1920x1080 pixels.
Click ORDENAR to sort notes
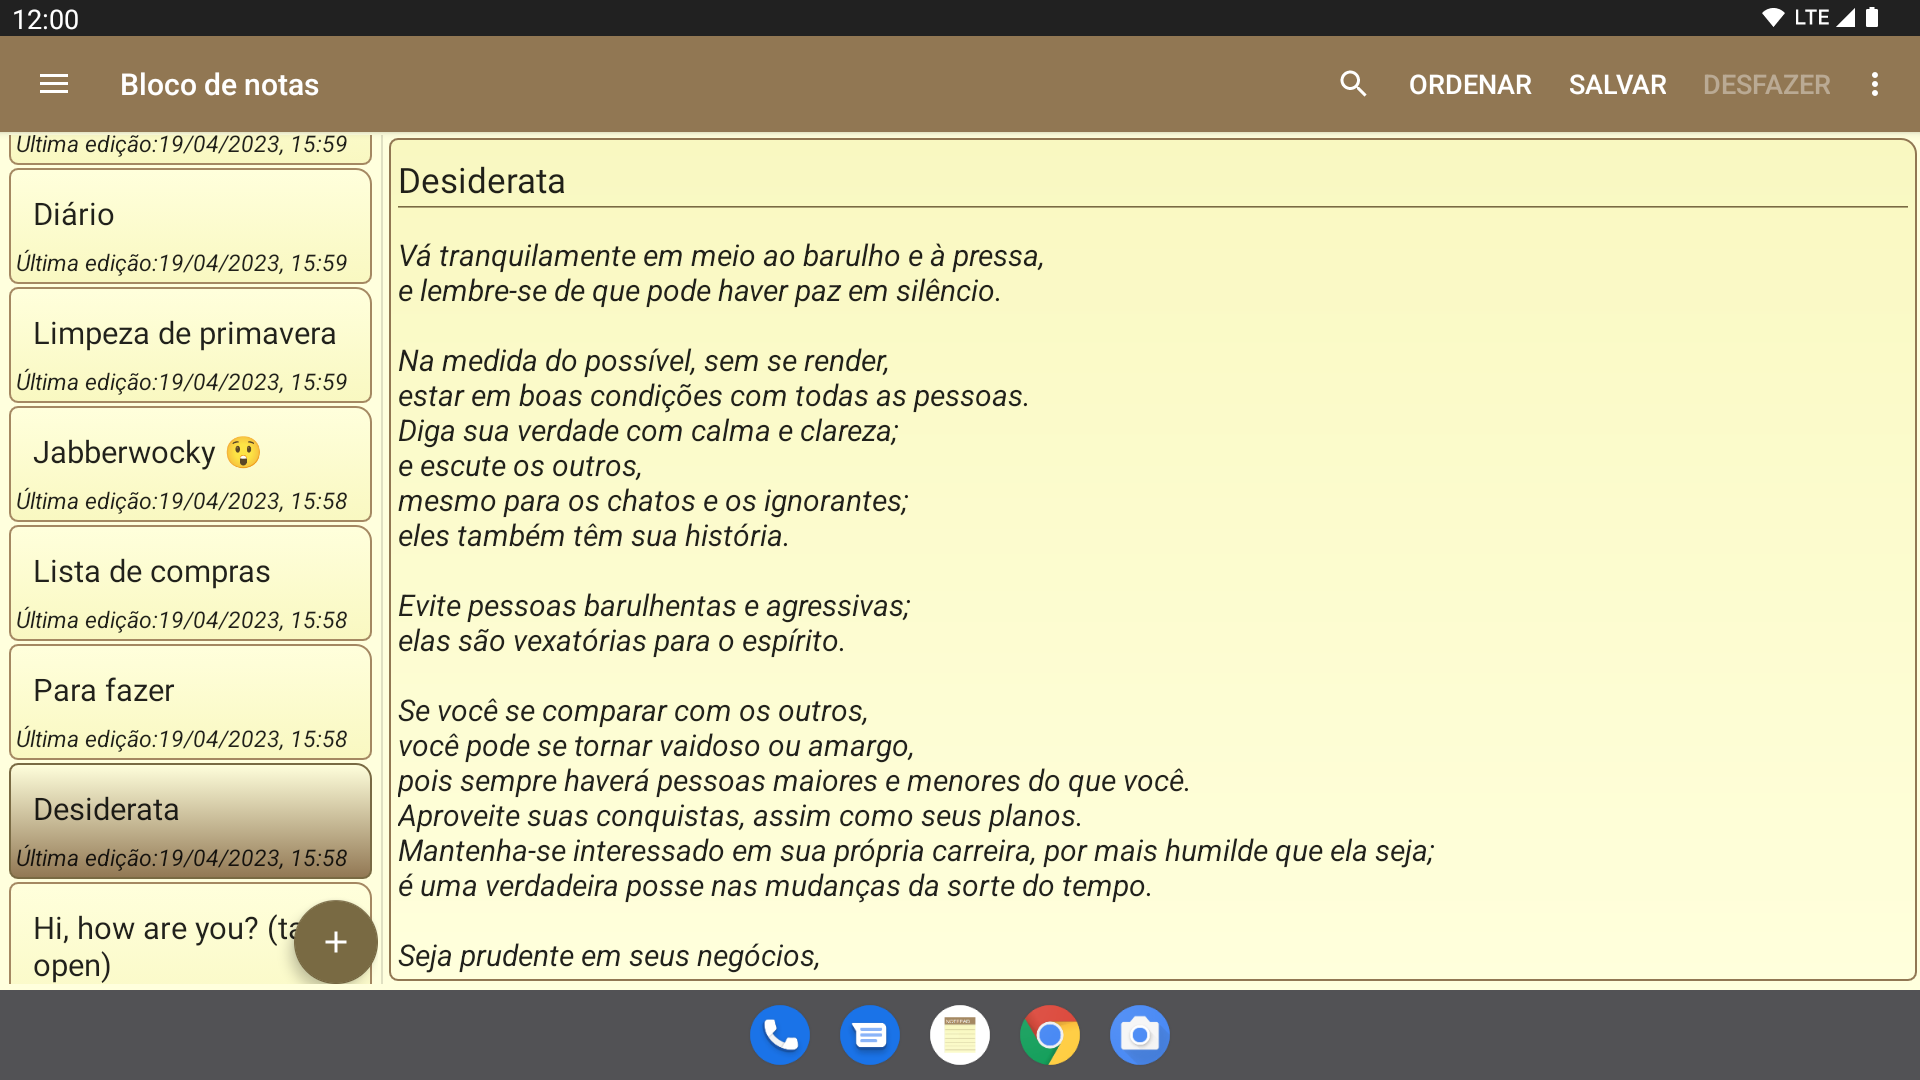coord(1470,84)
